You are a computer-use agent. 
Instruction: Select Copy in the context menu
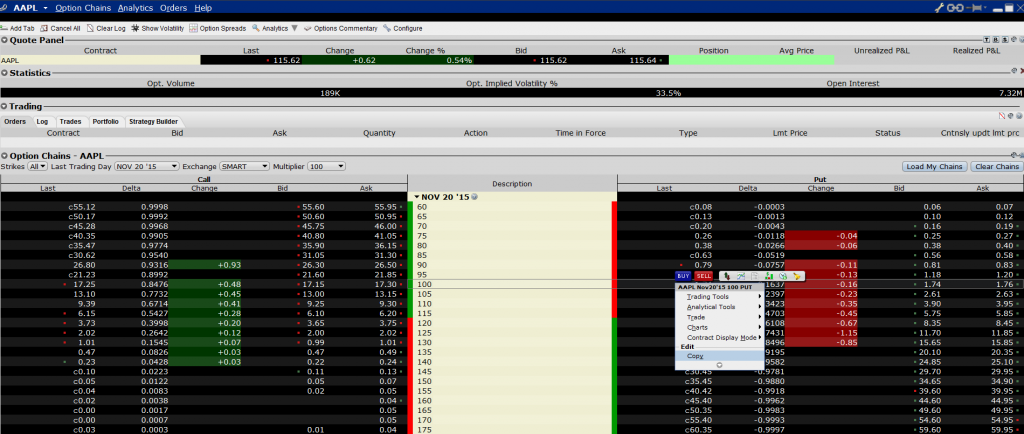point(720,356)
